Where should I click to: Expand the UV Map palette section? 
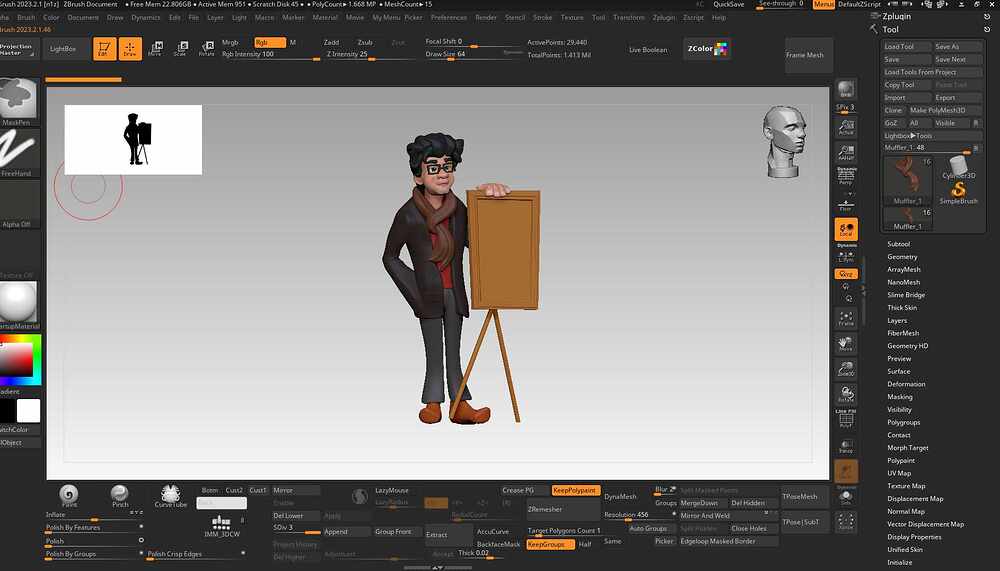899,473
